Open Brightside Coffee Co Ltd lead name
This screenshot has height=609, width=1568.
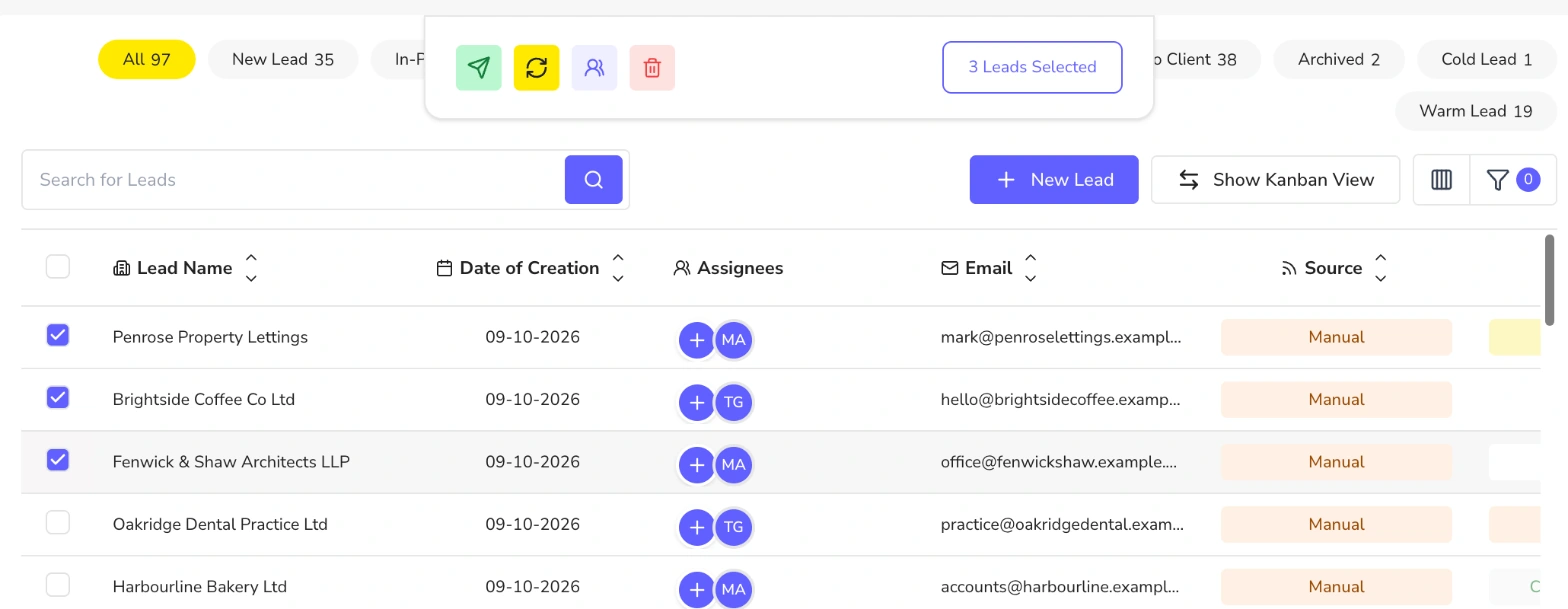pyautogui.click(x=204, y=399)
